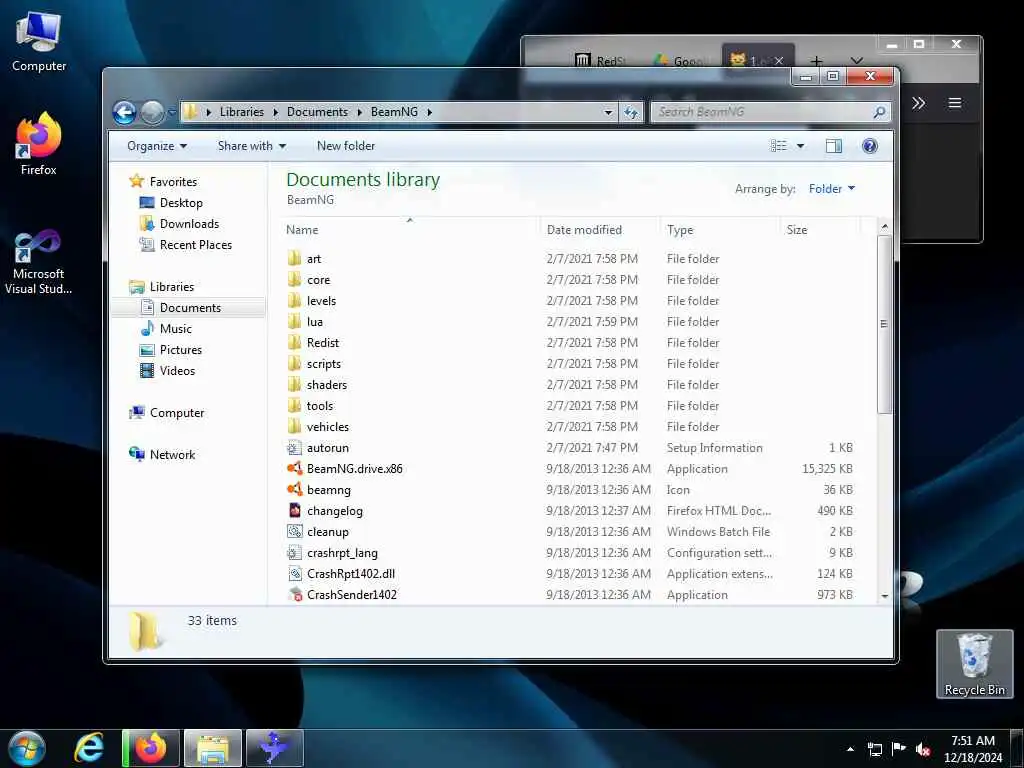Screen dimensions: 1024x768
Task: Launch Internet Explorer from the taskbar
Action: pos(89,748)
